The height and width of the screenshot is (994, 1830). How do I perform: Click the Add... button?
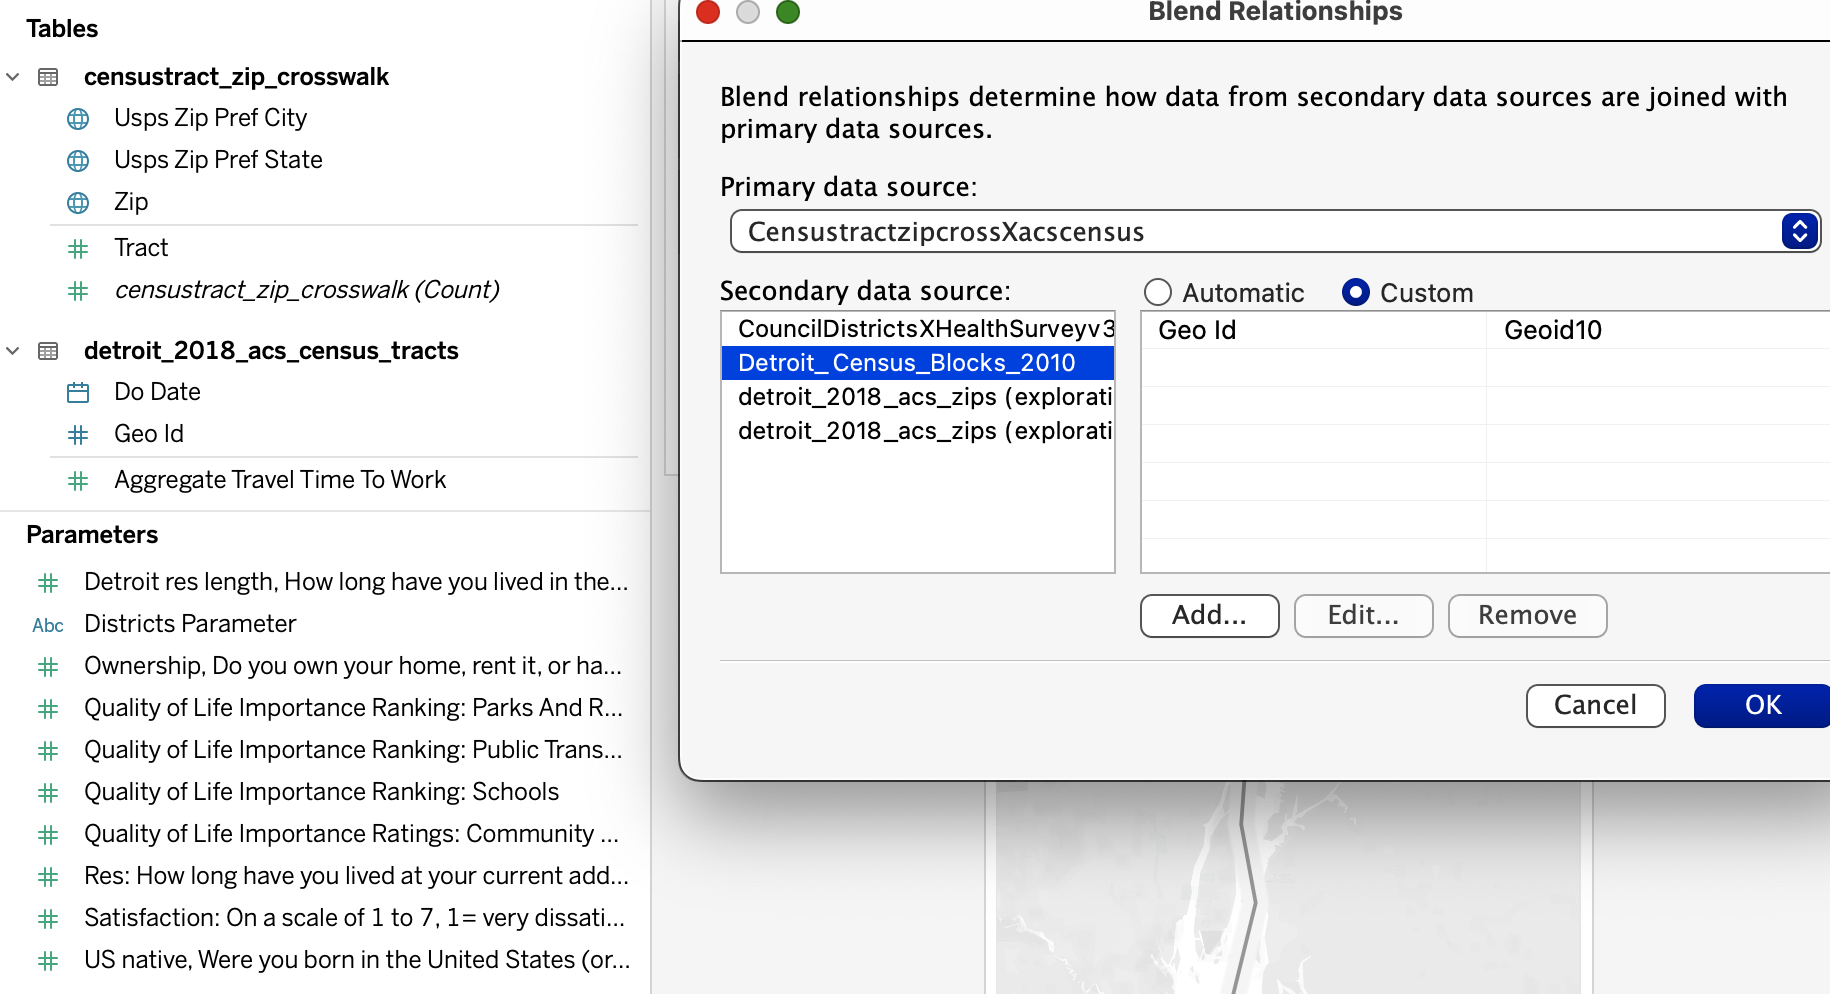(1209, 615)
